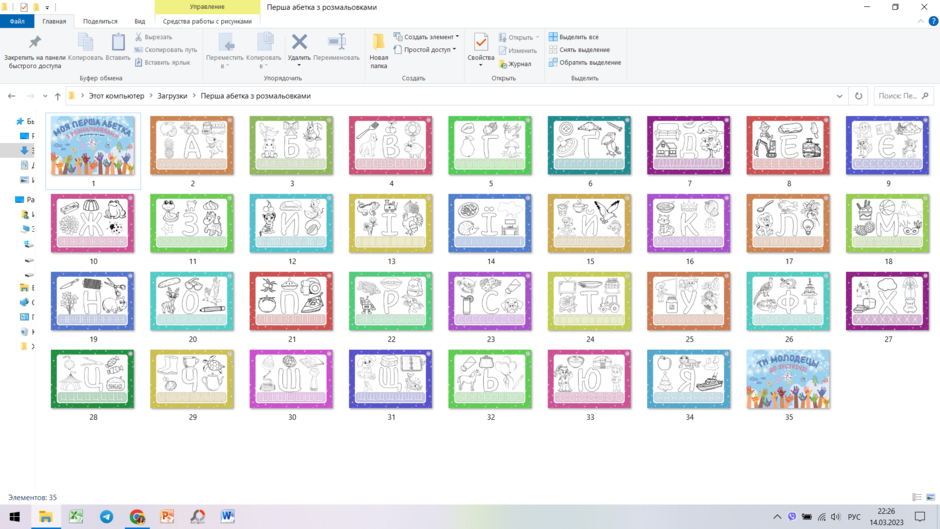Click РУС language indicator in tray

(854, 516)
